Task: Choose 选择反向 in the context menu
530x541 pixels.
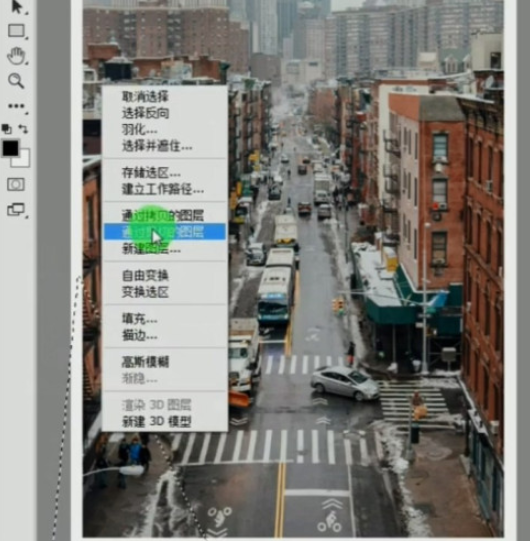Action: (x=145, y=113)
